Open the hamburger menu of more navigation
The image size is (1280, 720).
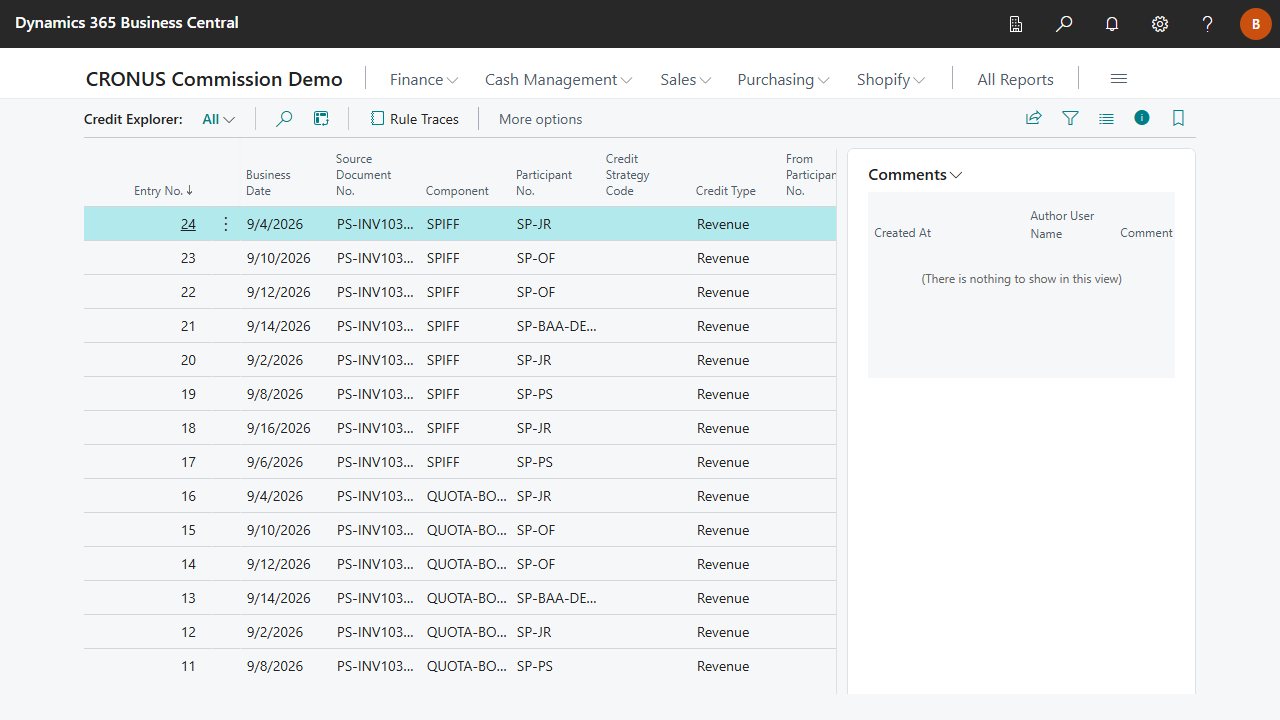(1119, 79)
